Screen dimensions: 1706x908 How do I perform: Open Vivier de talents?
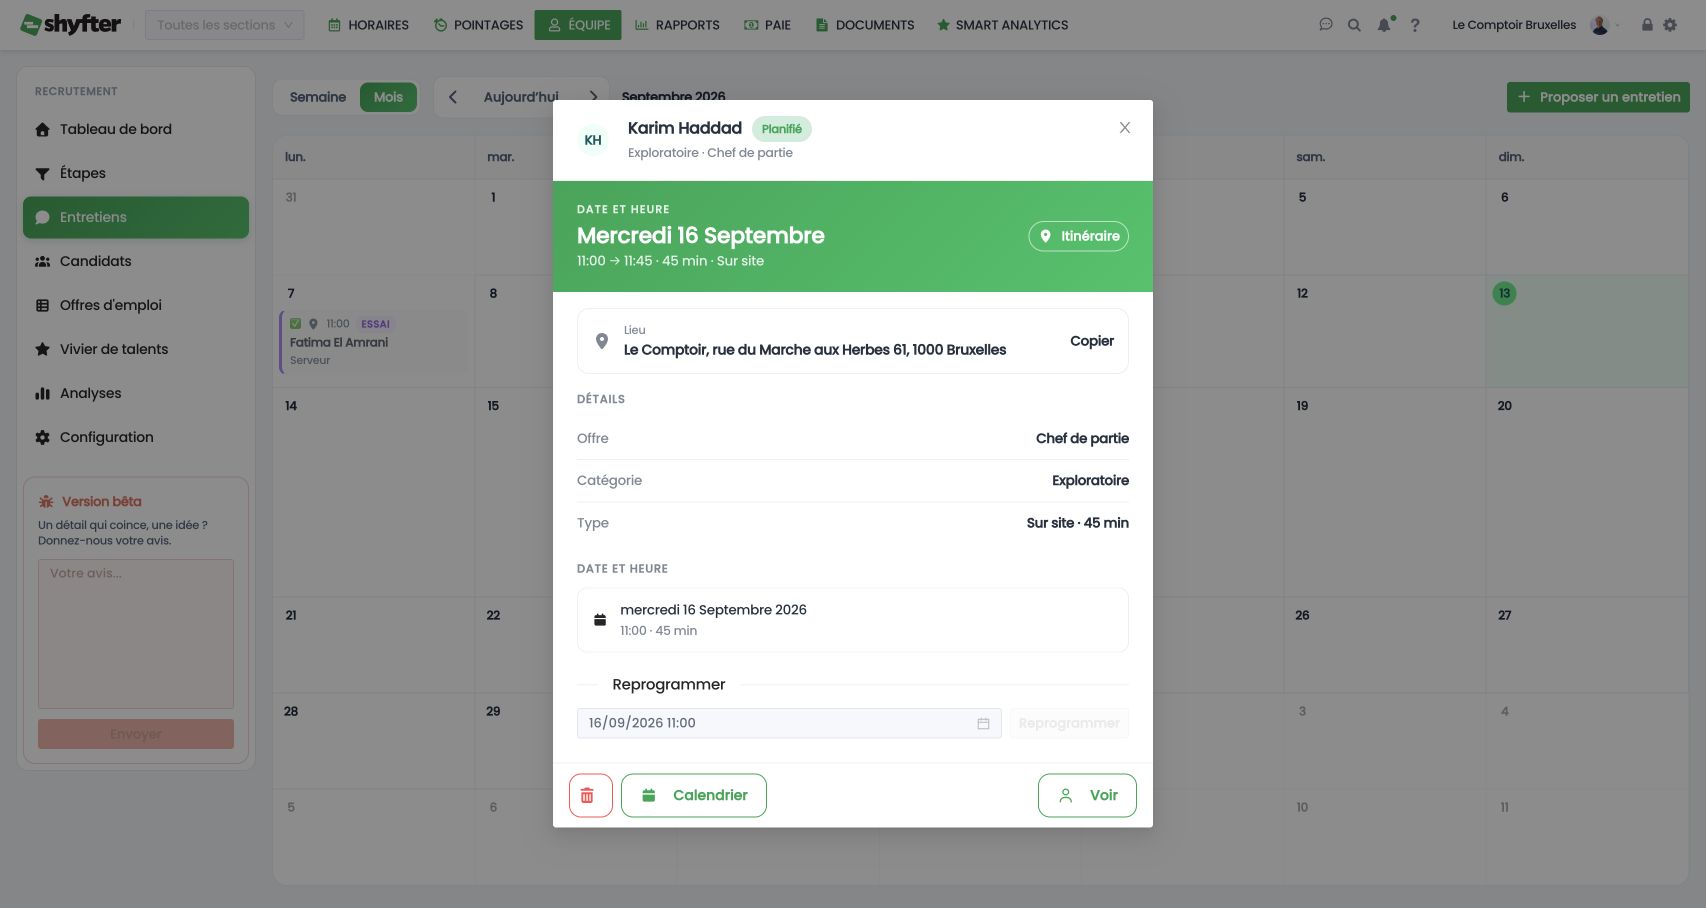click(136, 349)
